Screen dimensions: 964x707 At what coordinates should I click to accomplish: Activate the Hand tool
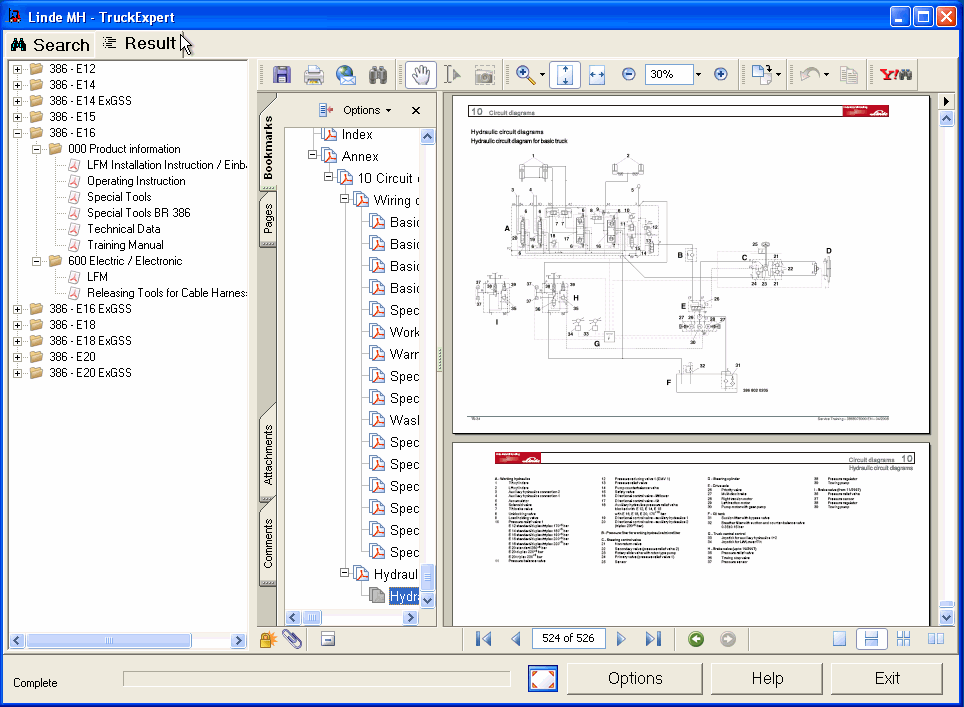click(x=421, y=75)
